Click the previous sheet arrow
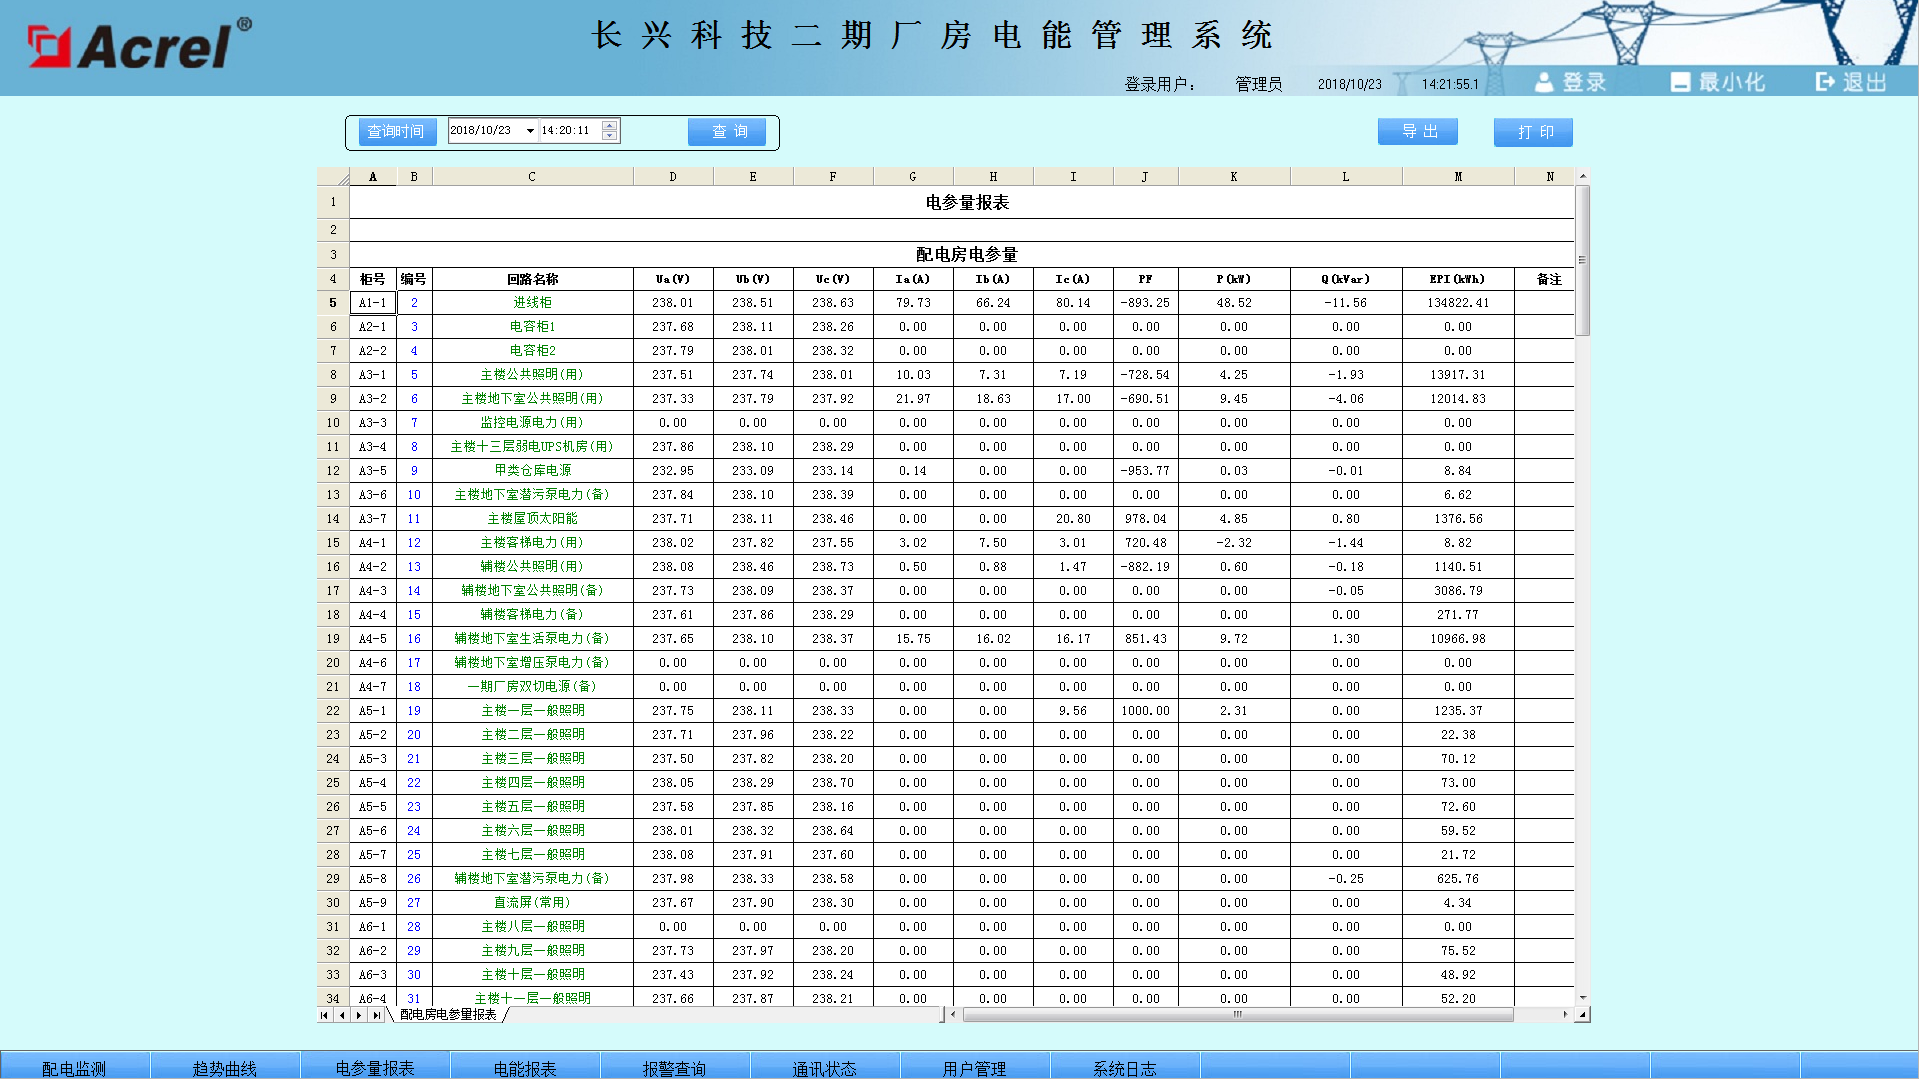This screenshot has width=1919, height=1079. 342,1015
